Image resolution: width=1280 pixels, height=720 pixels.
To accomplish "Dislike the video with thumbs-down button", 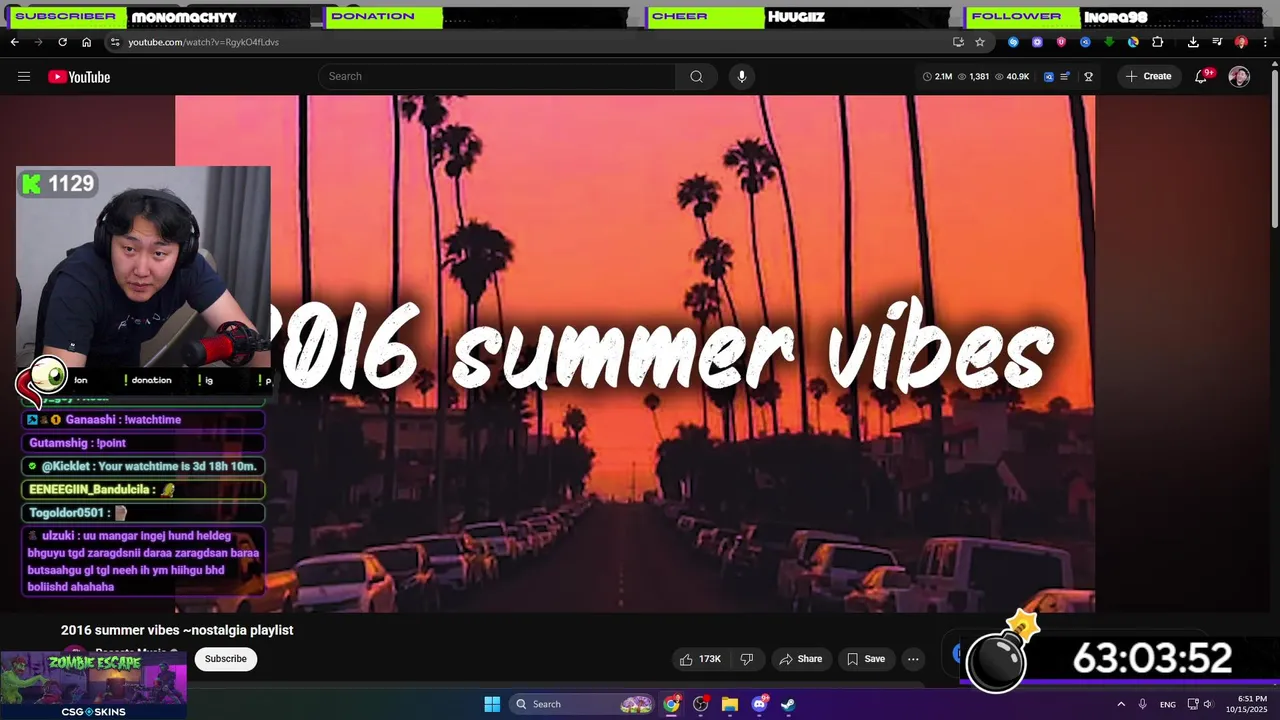I will (746, 659).
